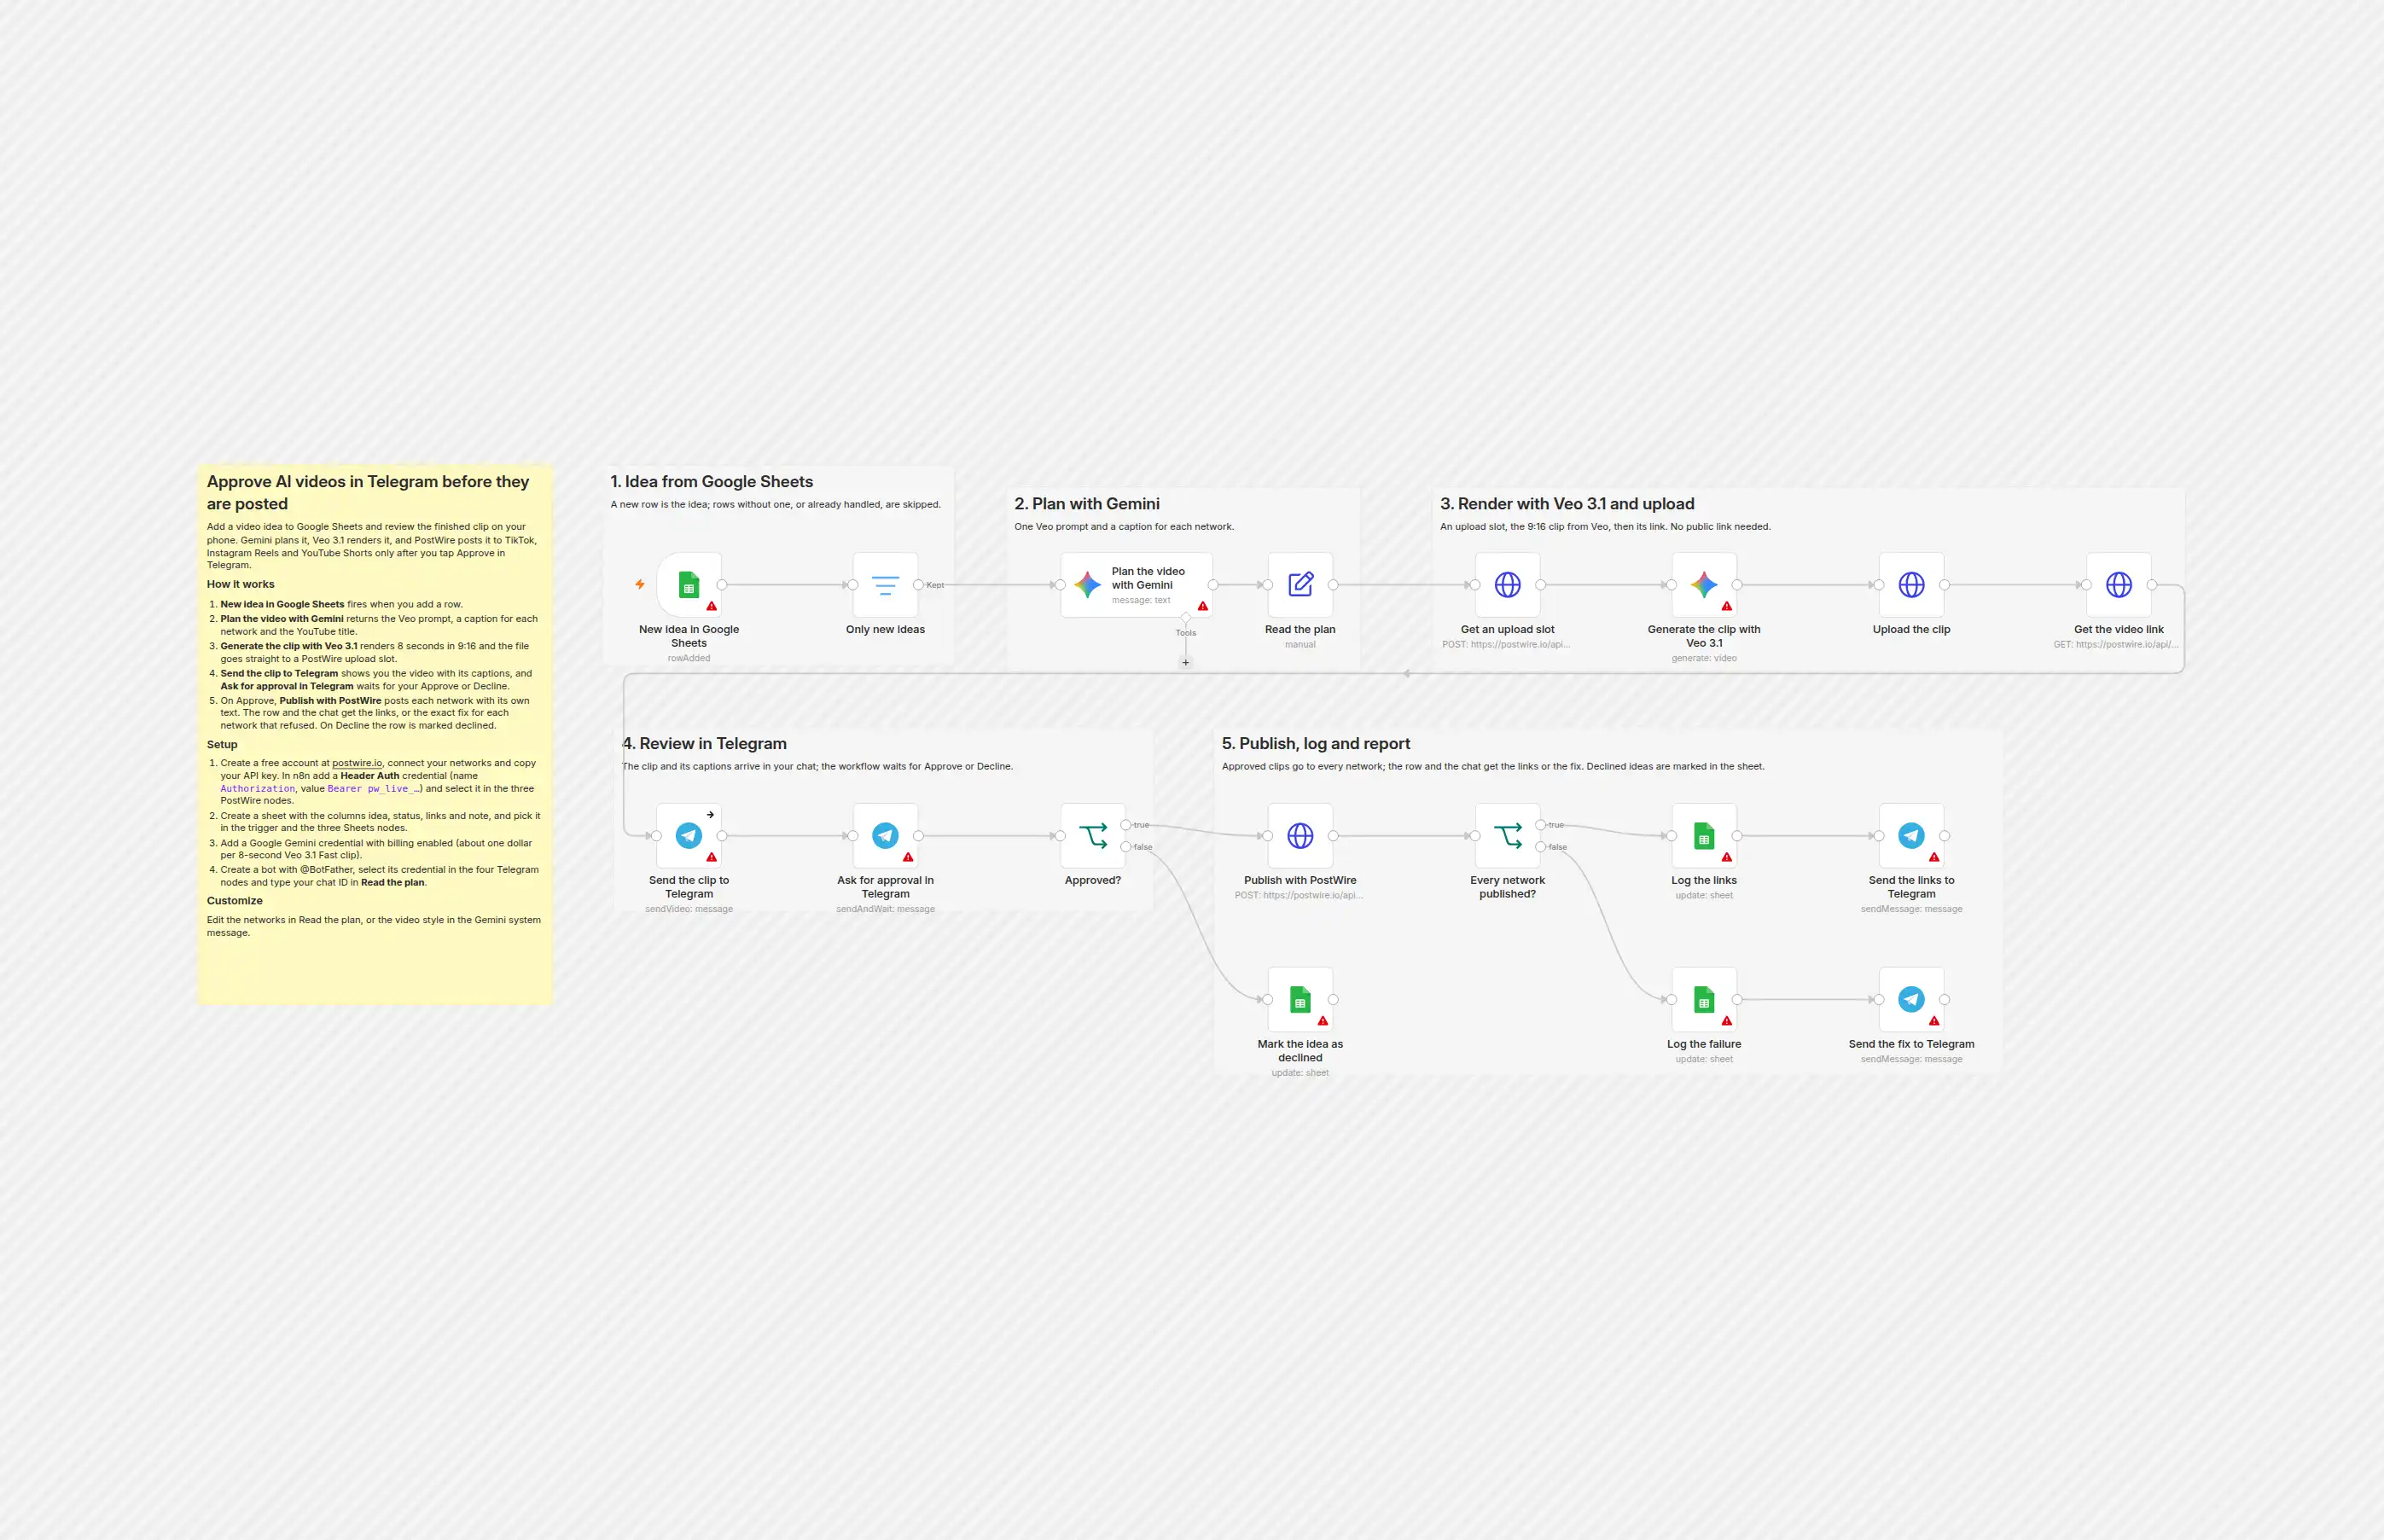Click the Read the plan edit node
2384x1540 pixels.
1300,585
